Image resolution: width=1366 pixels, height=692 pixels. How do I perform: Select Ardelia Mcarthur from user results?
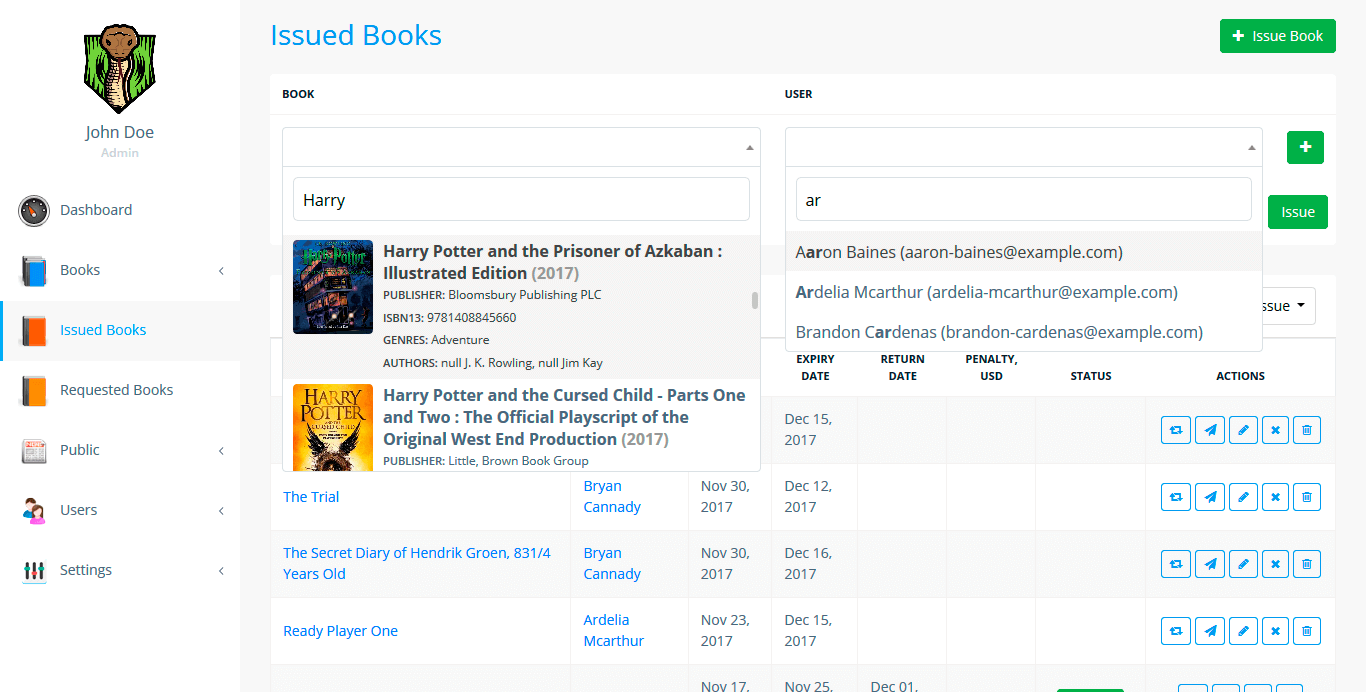(x=986, y=292)
